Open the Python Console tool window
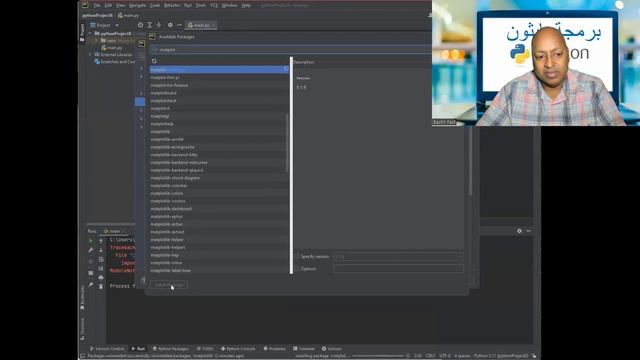This screenshot has width=640, height=360. (238, 349)
